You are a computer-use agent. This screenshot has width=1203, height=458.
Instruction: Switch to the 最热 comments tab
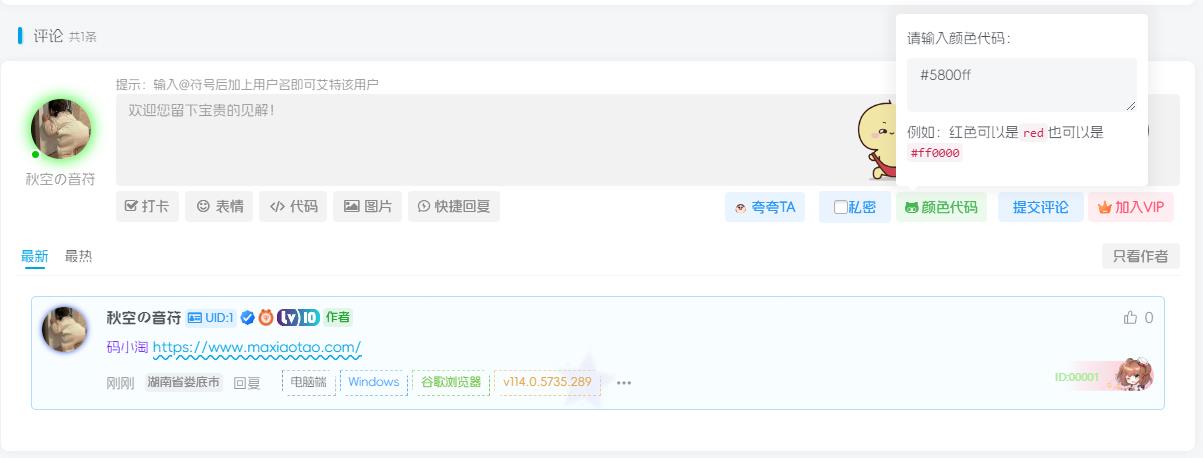(x=78, y=256)
